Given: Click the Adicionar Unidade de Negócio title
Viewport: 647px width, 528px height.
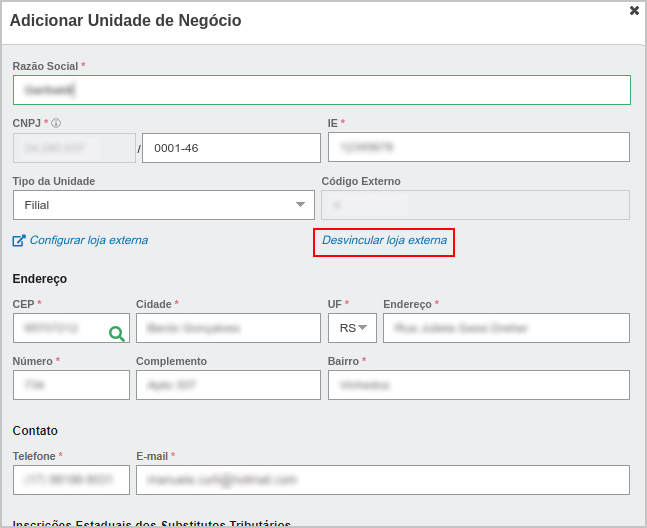Looking at the screenshot, I should tap(125, 20).
